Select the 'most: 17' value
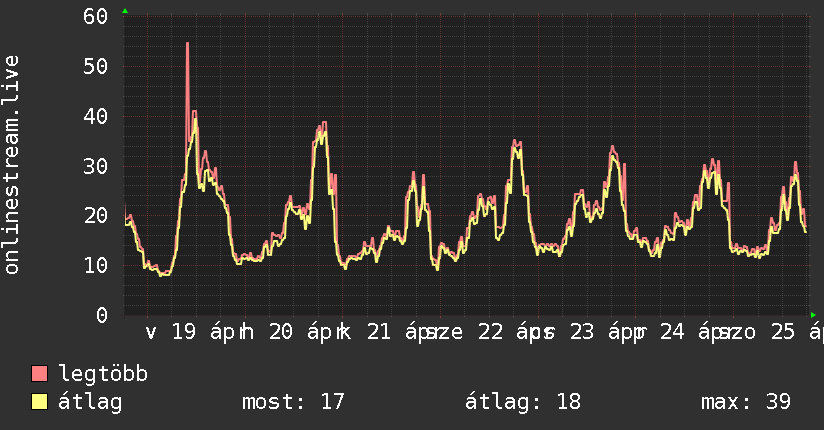Screen dimensions: 824x430 pos(293,402)
